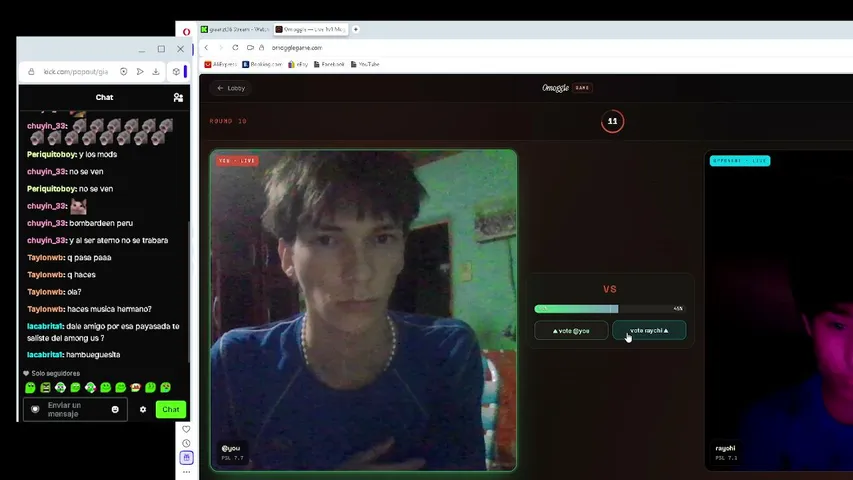This screenshot has width=853, height=480.
Task: Open the chat user list icon
Action: click(178, 97)
